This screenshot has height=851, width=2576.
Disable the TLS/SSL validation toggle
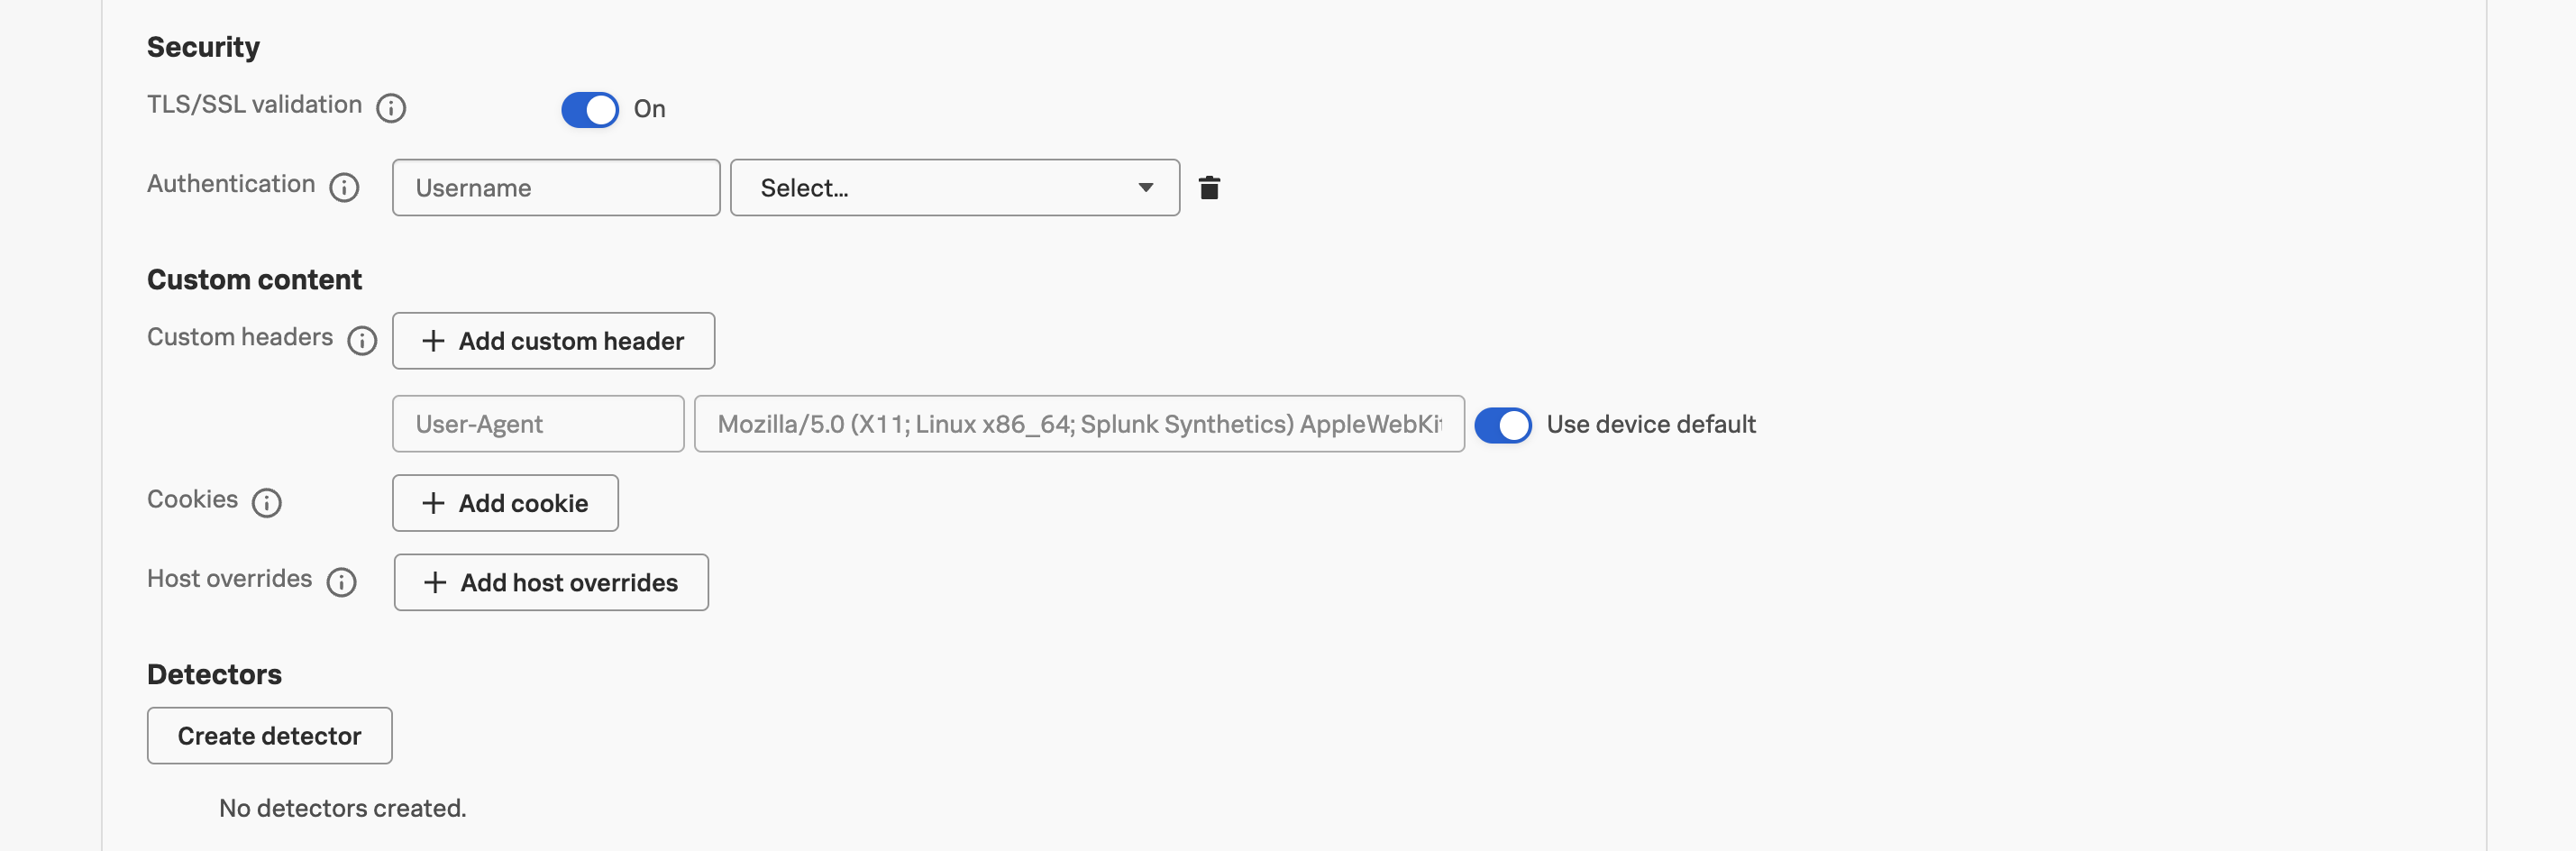tap(591, 109)
